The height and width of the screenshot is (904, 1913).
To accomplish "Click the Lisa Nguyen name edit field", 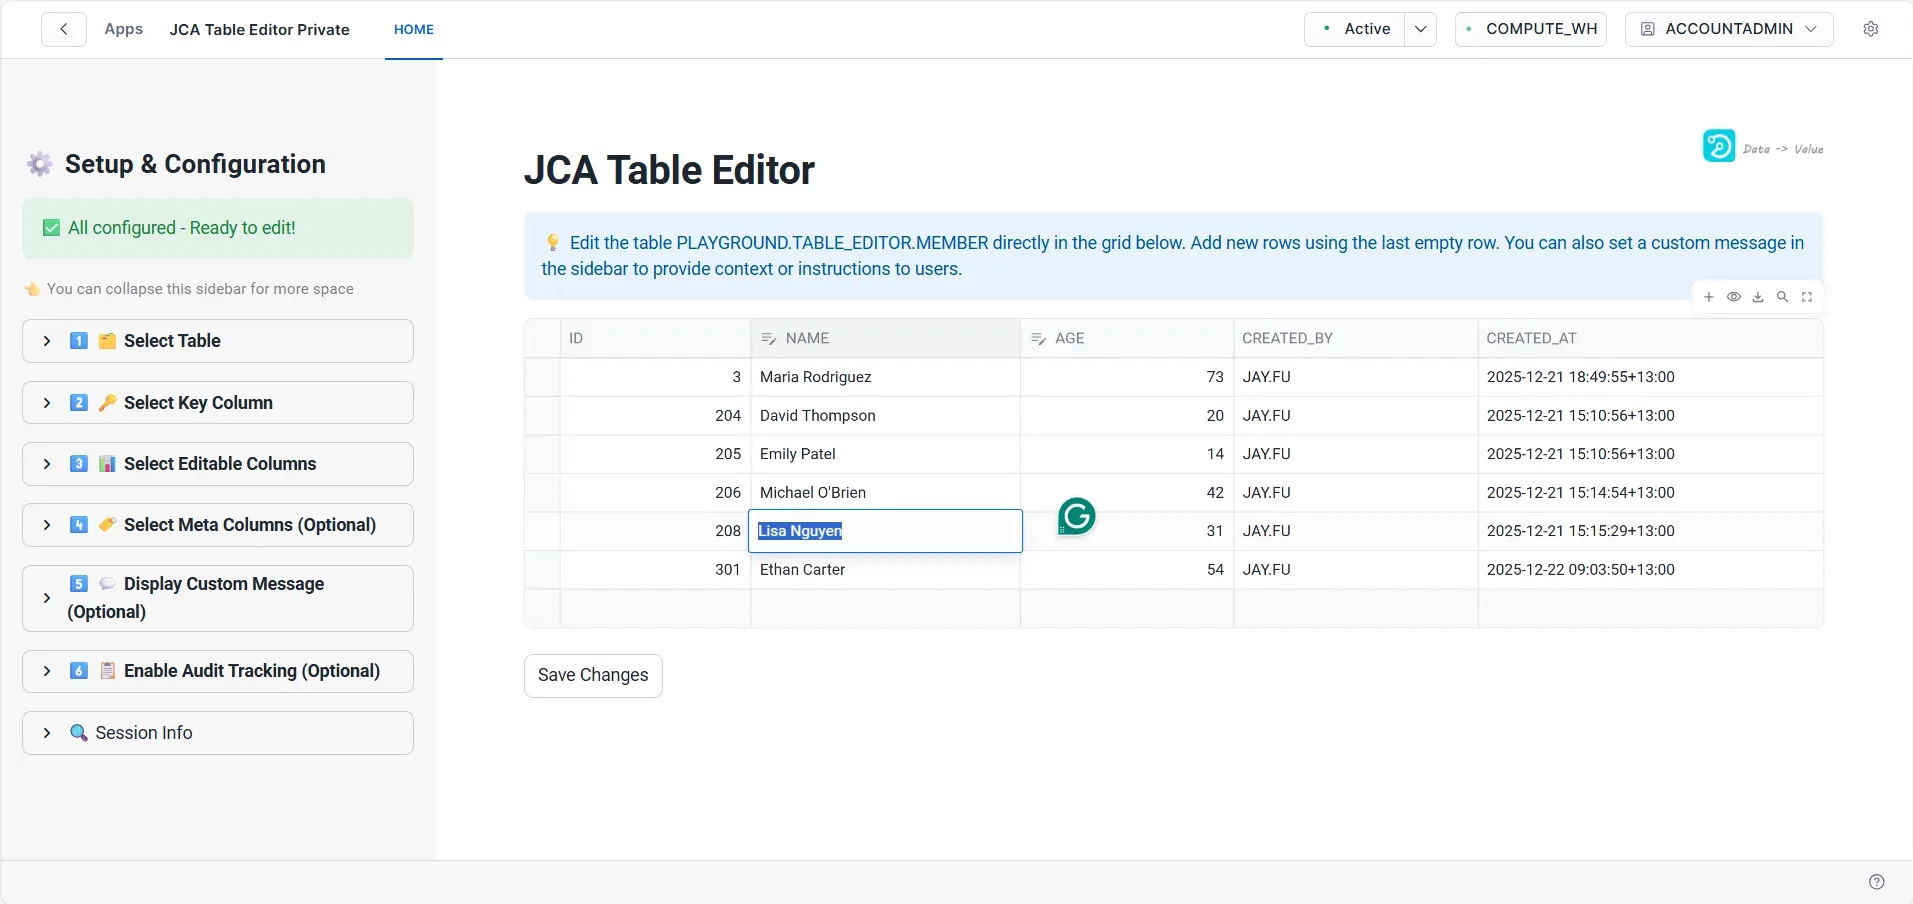I will [x=885, y=531].
